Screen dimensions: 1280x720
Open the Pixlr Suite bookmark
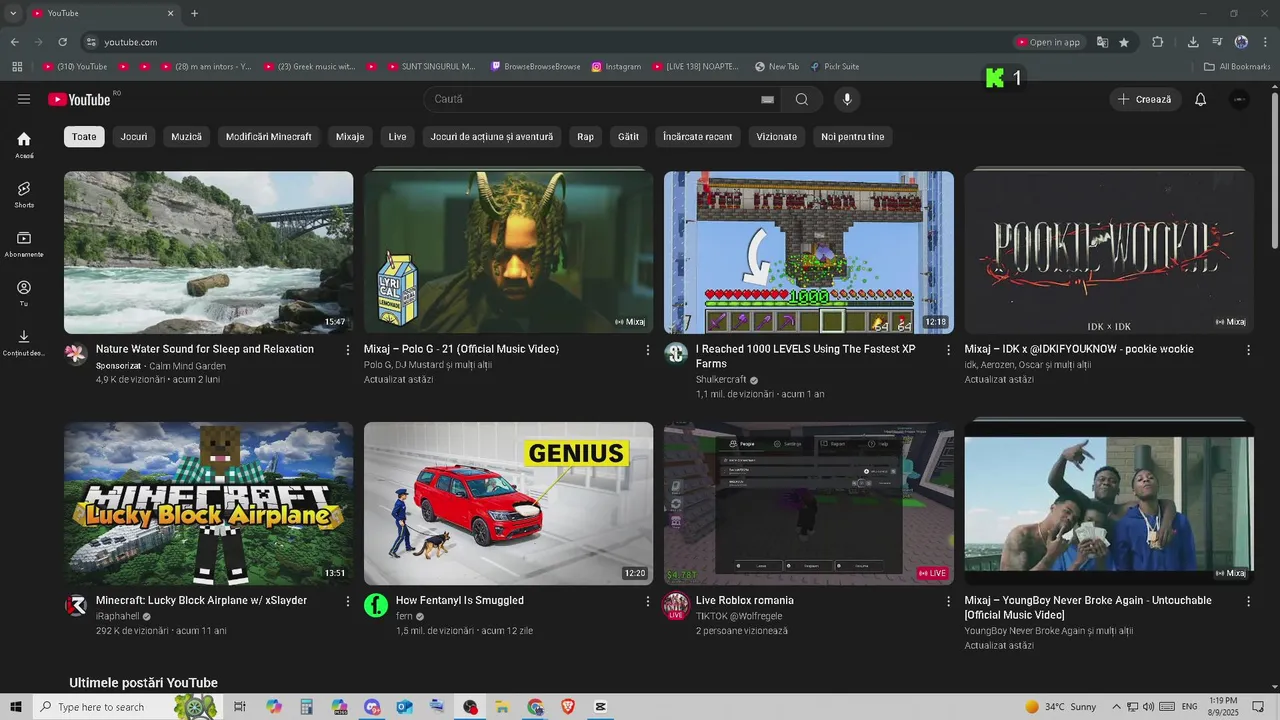pos(835,67)
